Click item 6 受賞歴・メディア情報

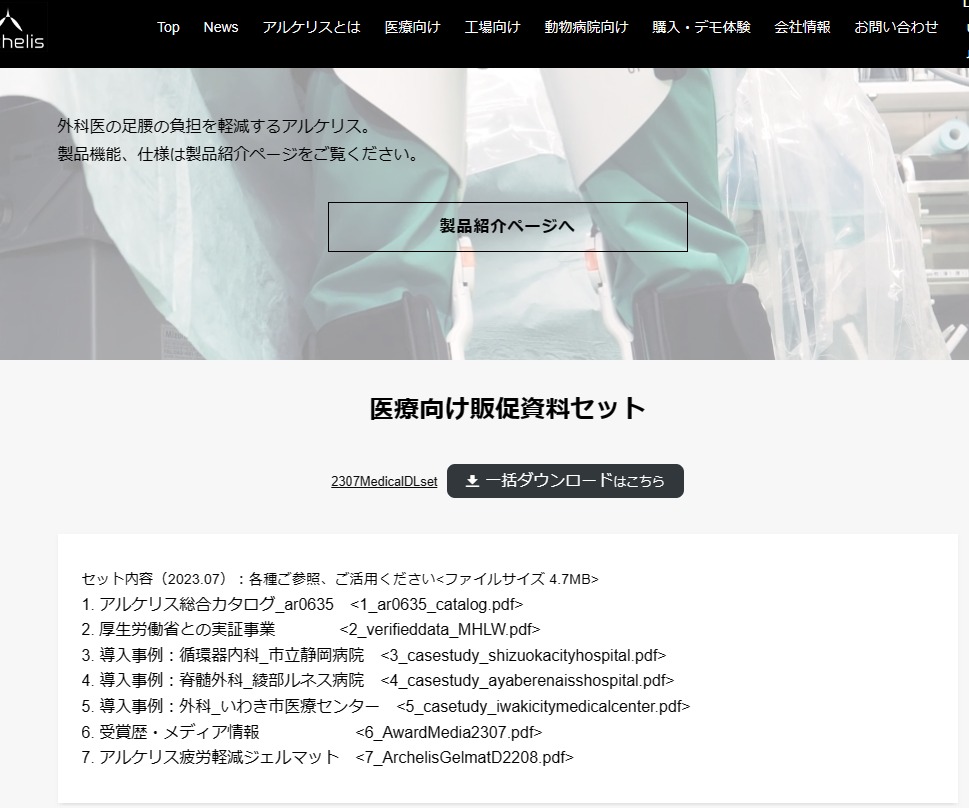pos(171,732)
